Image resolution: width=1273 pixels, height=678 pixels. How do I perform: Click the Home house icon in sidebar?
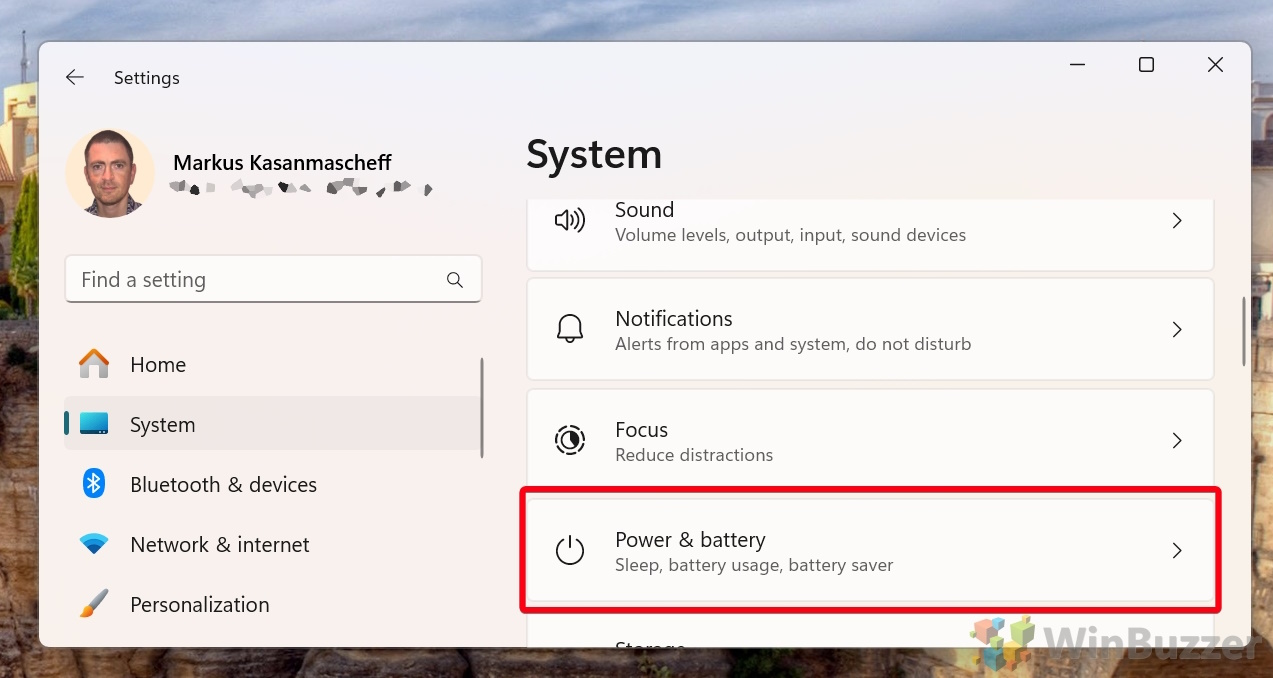pos(94,364)
